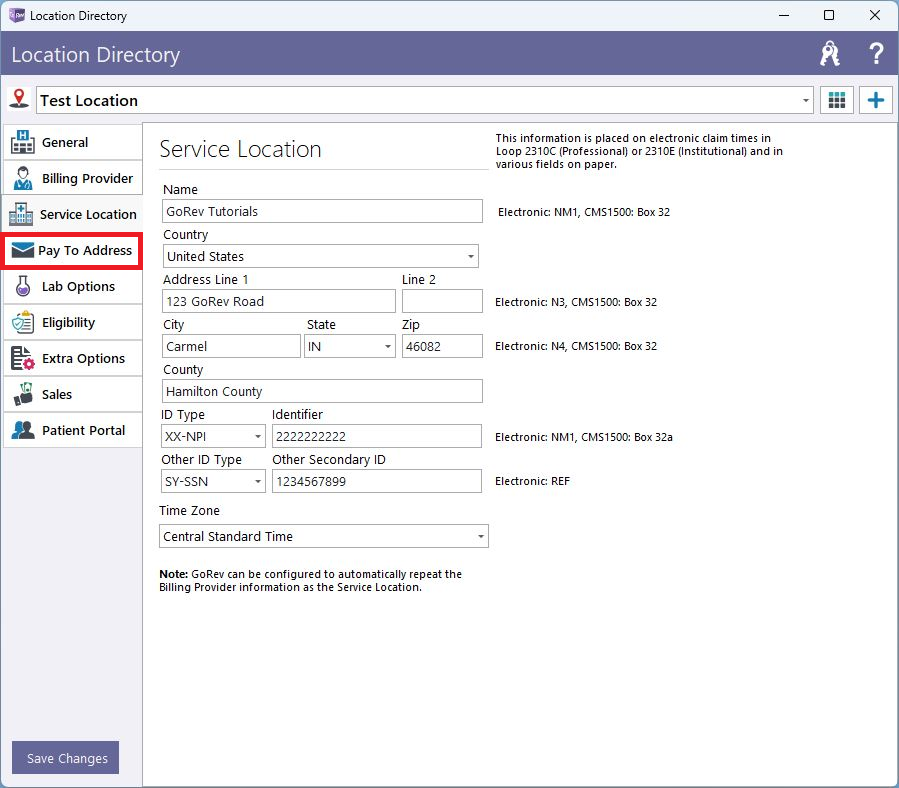Click the plus icon to add location
Image resolution: width=899 pixels, height=788 pixels.
[875, 100]
